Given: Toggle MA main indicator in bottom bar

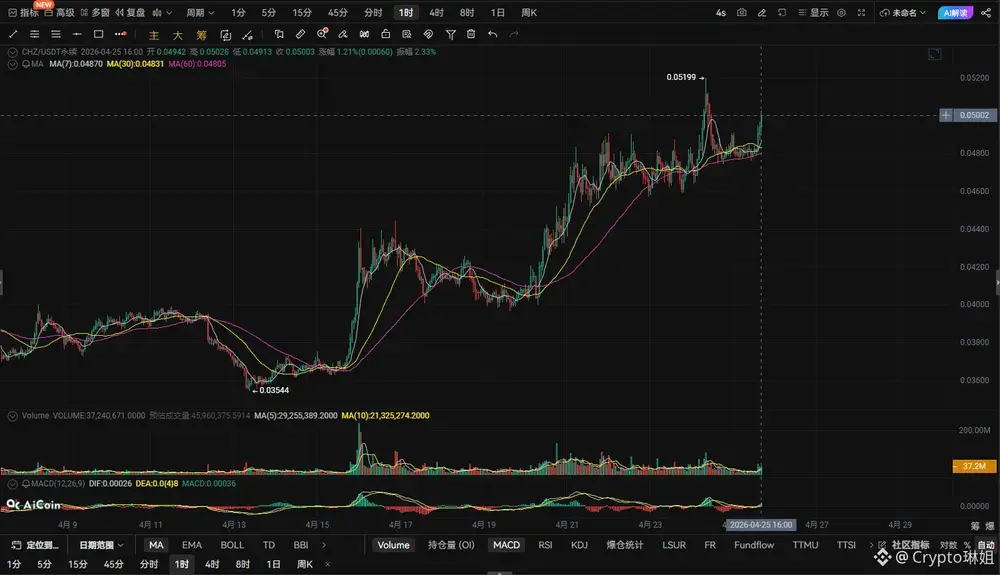Looking at the screenshot, I should coord(156,545).
